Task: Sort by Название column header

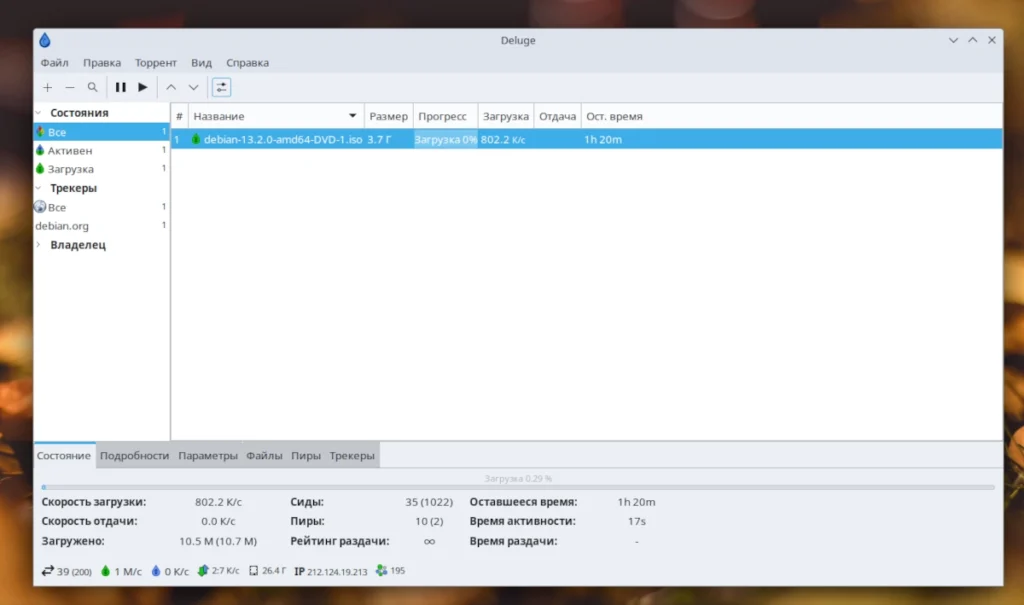Action: click(276, 116)
